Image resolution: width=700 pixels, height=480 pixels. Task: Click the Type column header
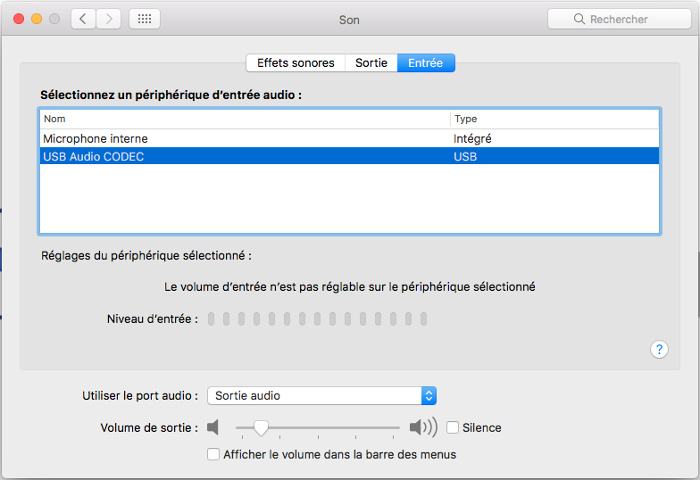click(554, 119)
